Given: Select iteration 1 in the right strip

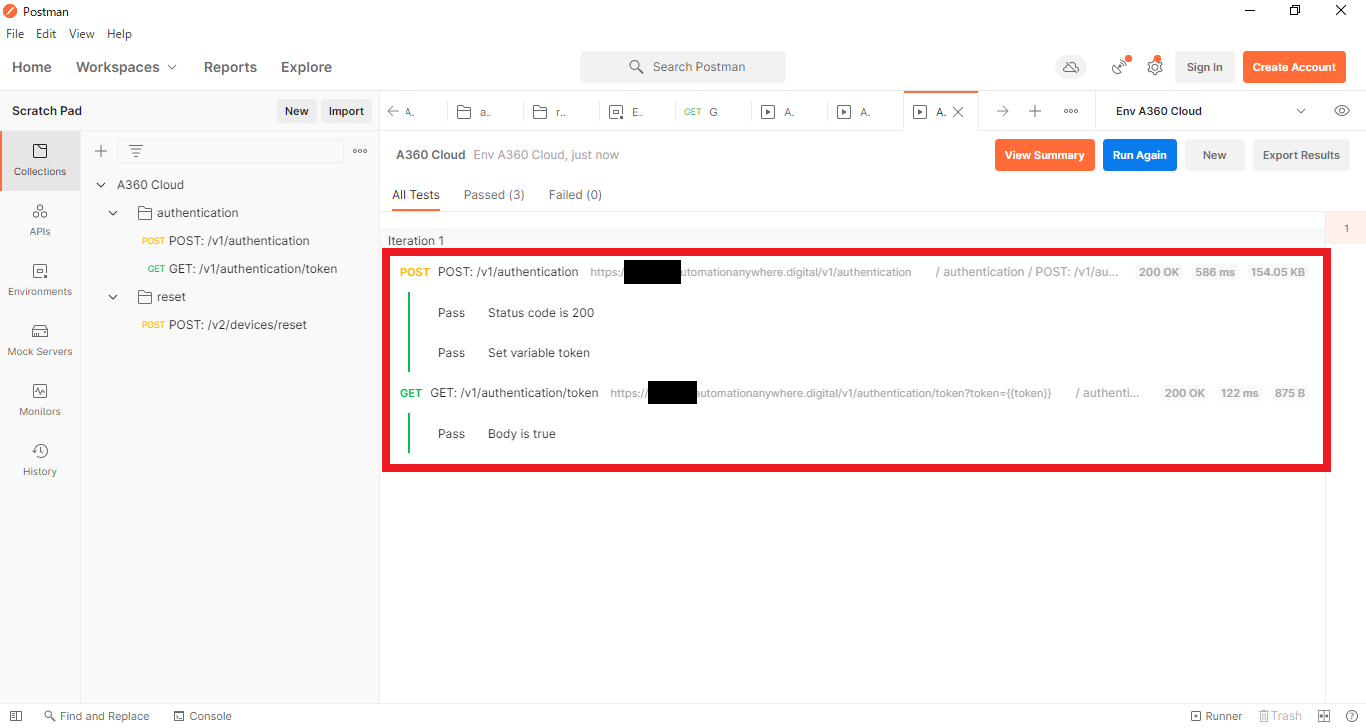Looking at the screenshot, I should [x=1346, y=229].
